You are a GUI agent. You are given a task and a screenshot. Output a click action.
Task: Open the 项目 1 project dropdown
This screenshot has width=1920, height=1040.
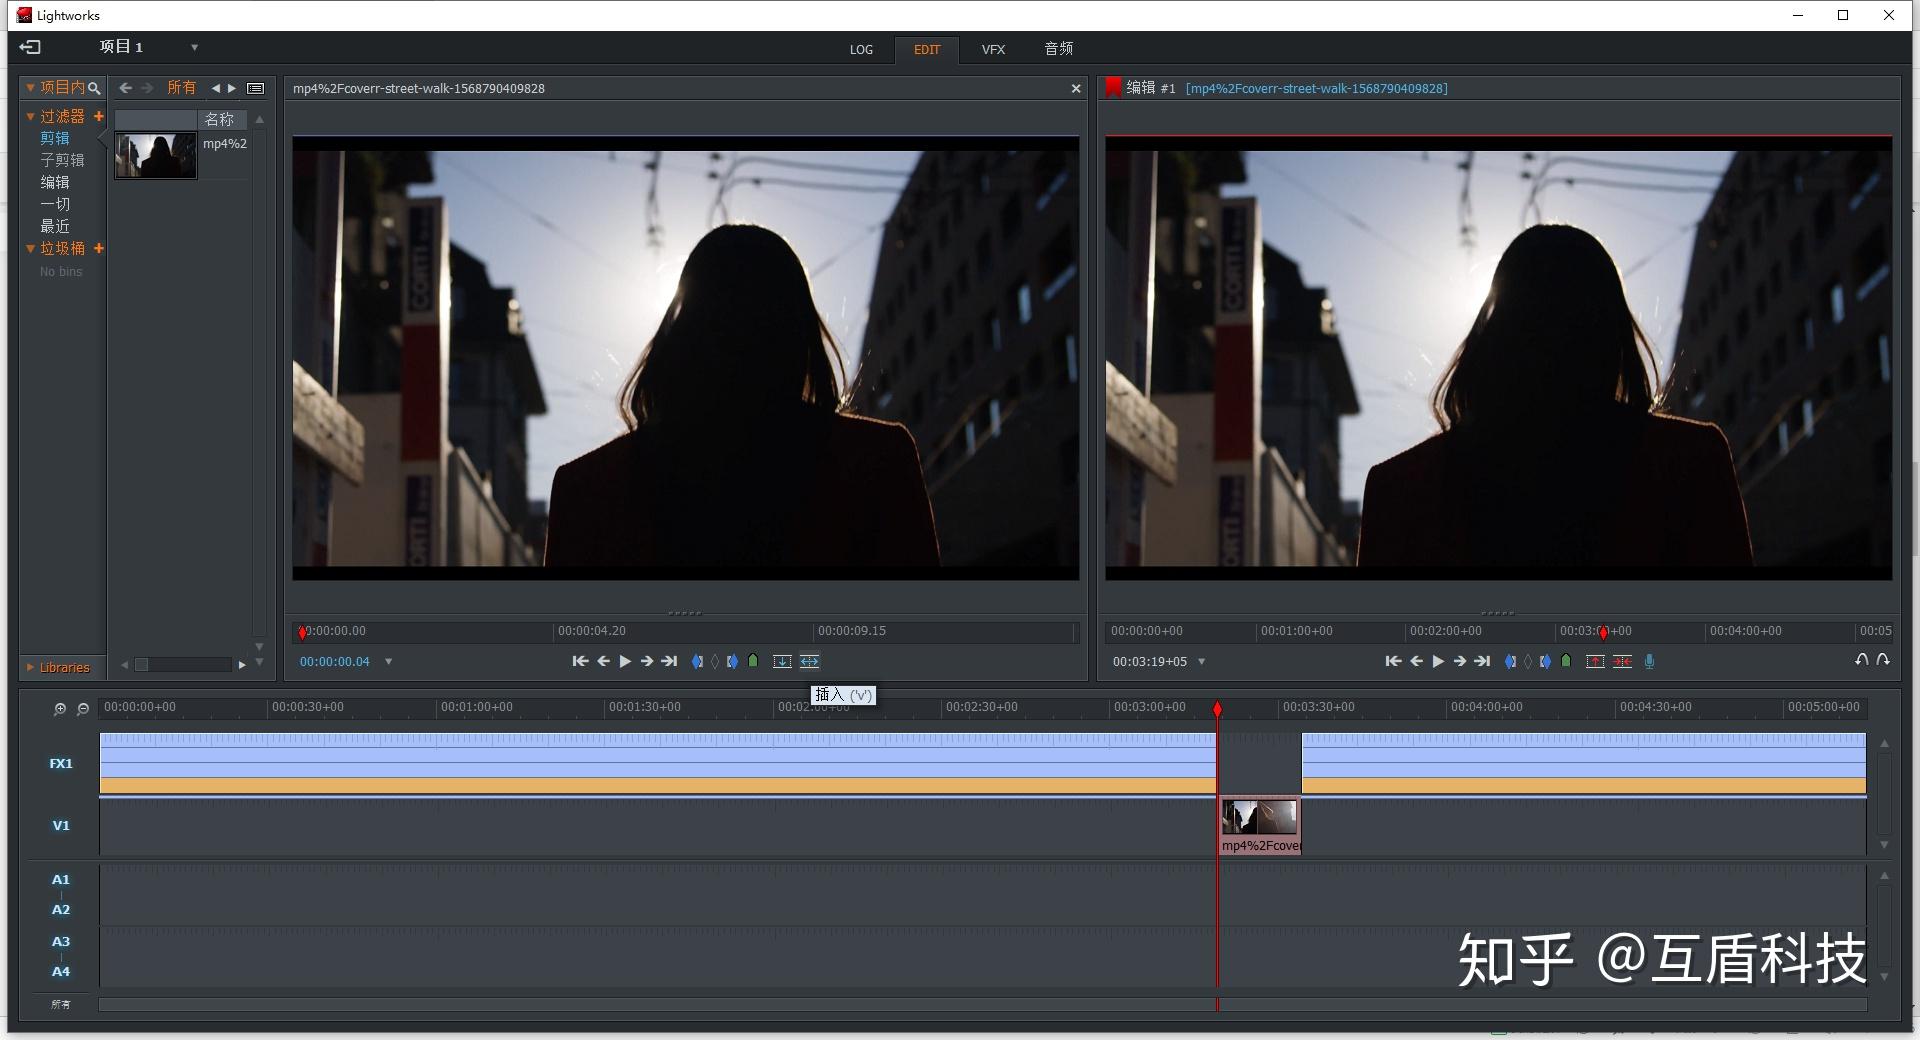(x=194, y=47)
